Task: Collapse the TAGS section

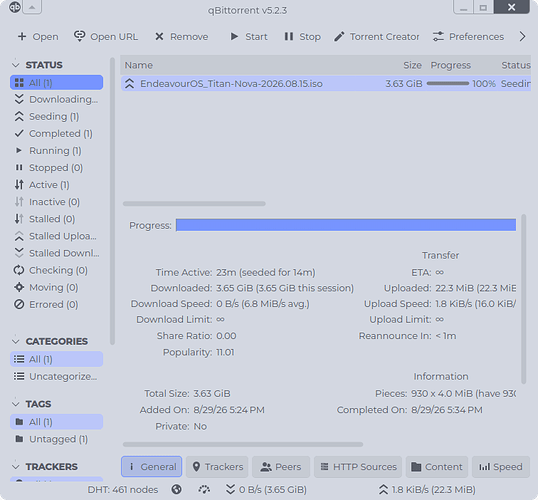Action: (15, 404)
